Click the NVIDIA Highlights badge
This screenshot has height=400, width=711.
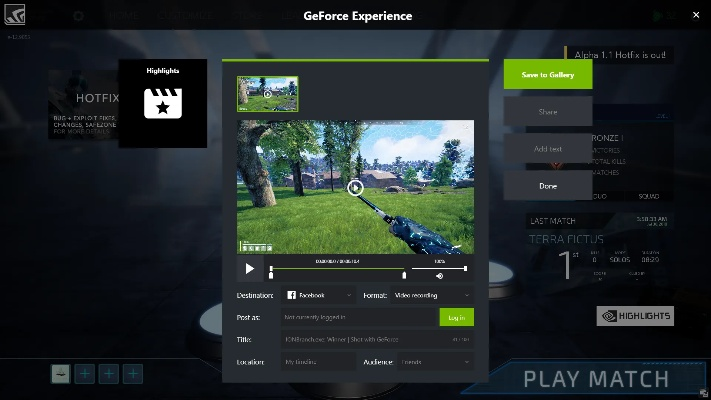(635, 316)
